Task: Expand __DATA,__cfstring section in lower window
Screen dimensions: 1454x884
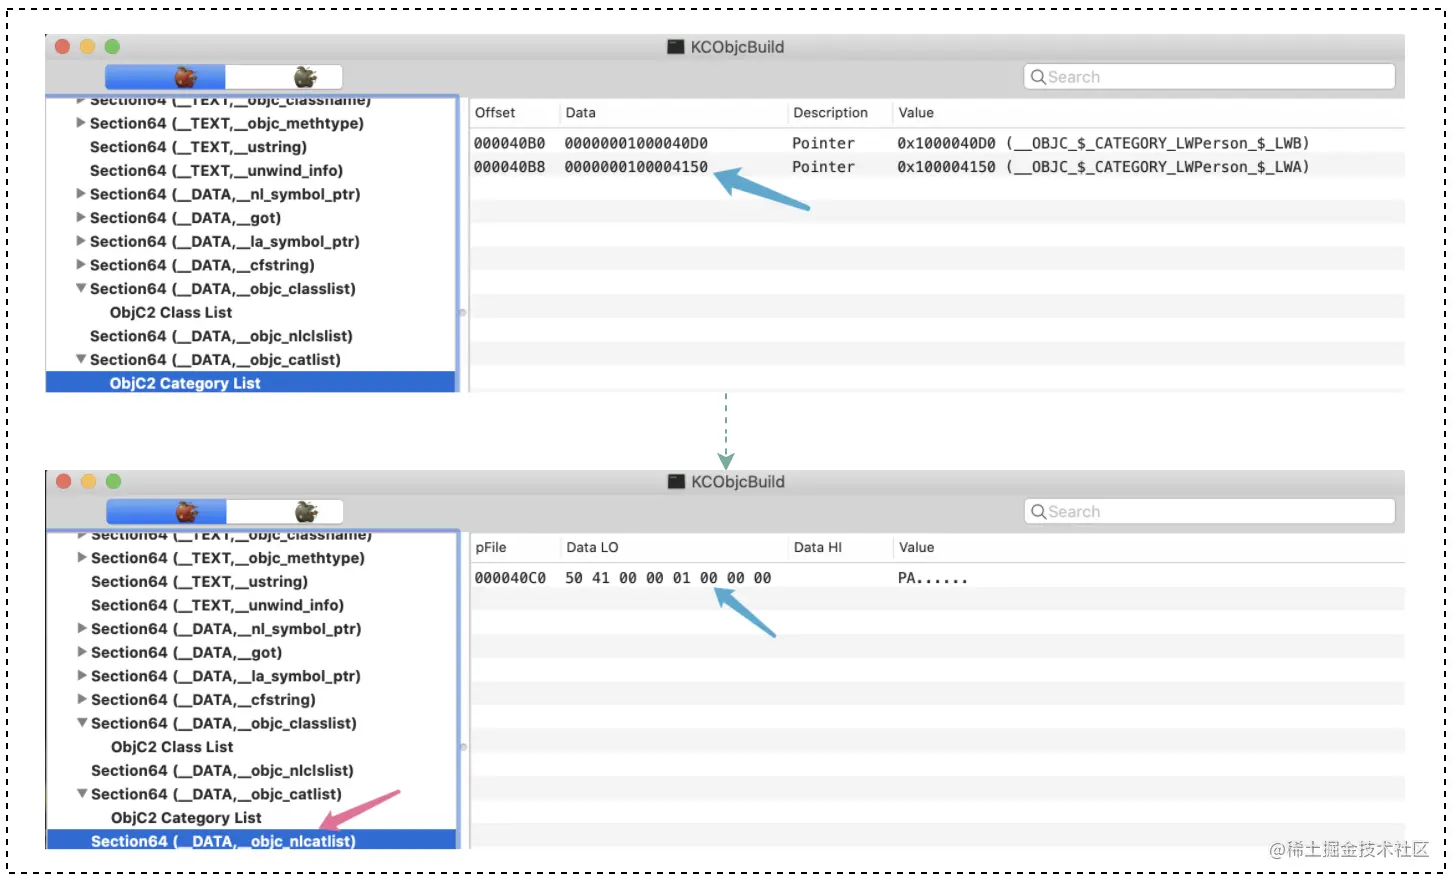Action: pos(82,700)
